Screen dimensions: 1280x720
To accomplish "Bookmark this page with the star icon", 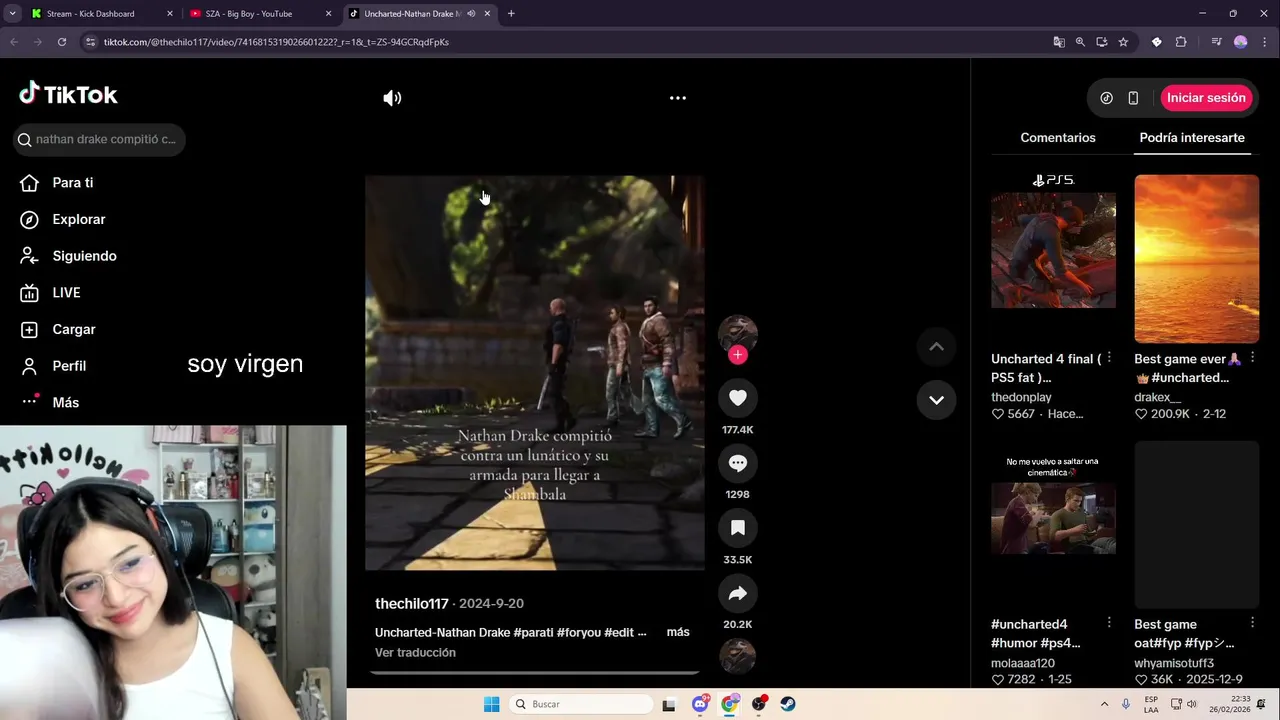I will click(x=1123, y=42).
